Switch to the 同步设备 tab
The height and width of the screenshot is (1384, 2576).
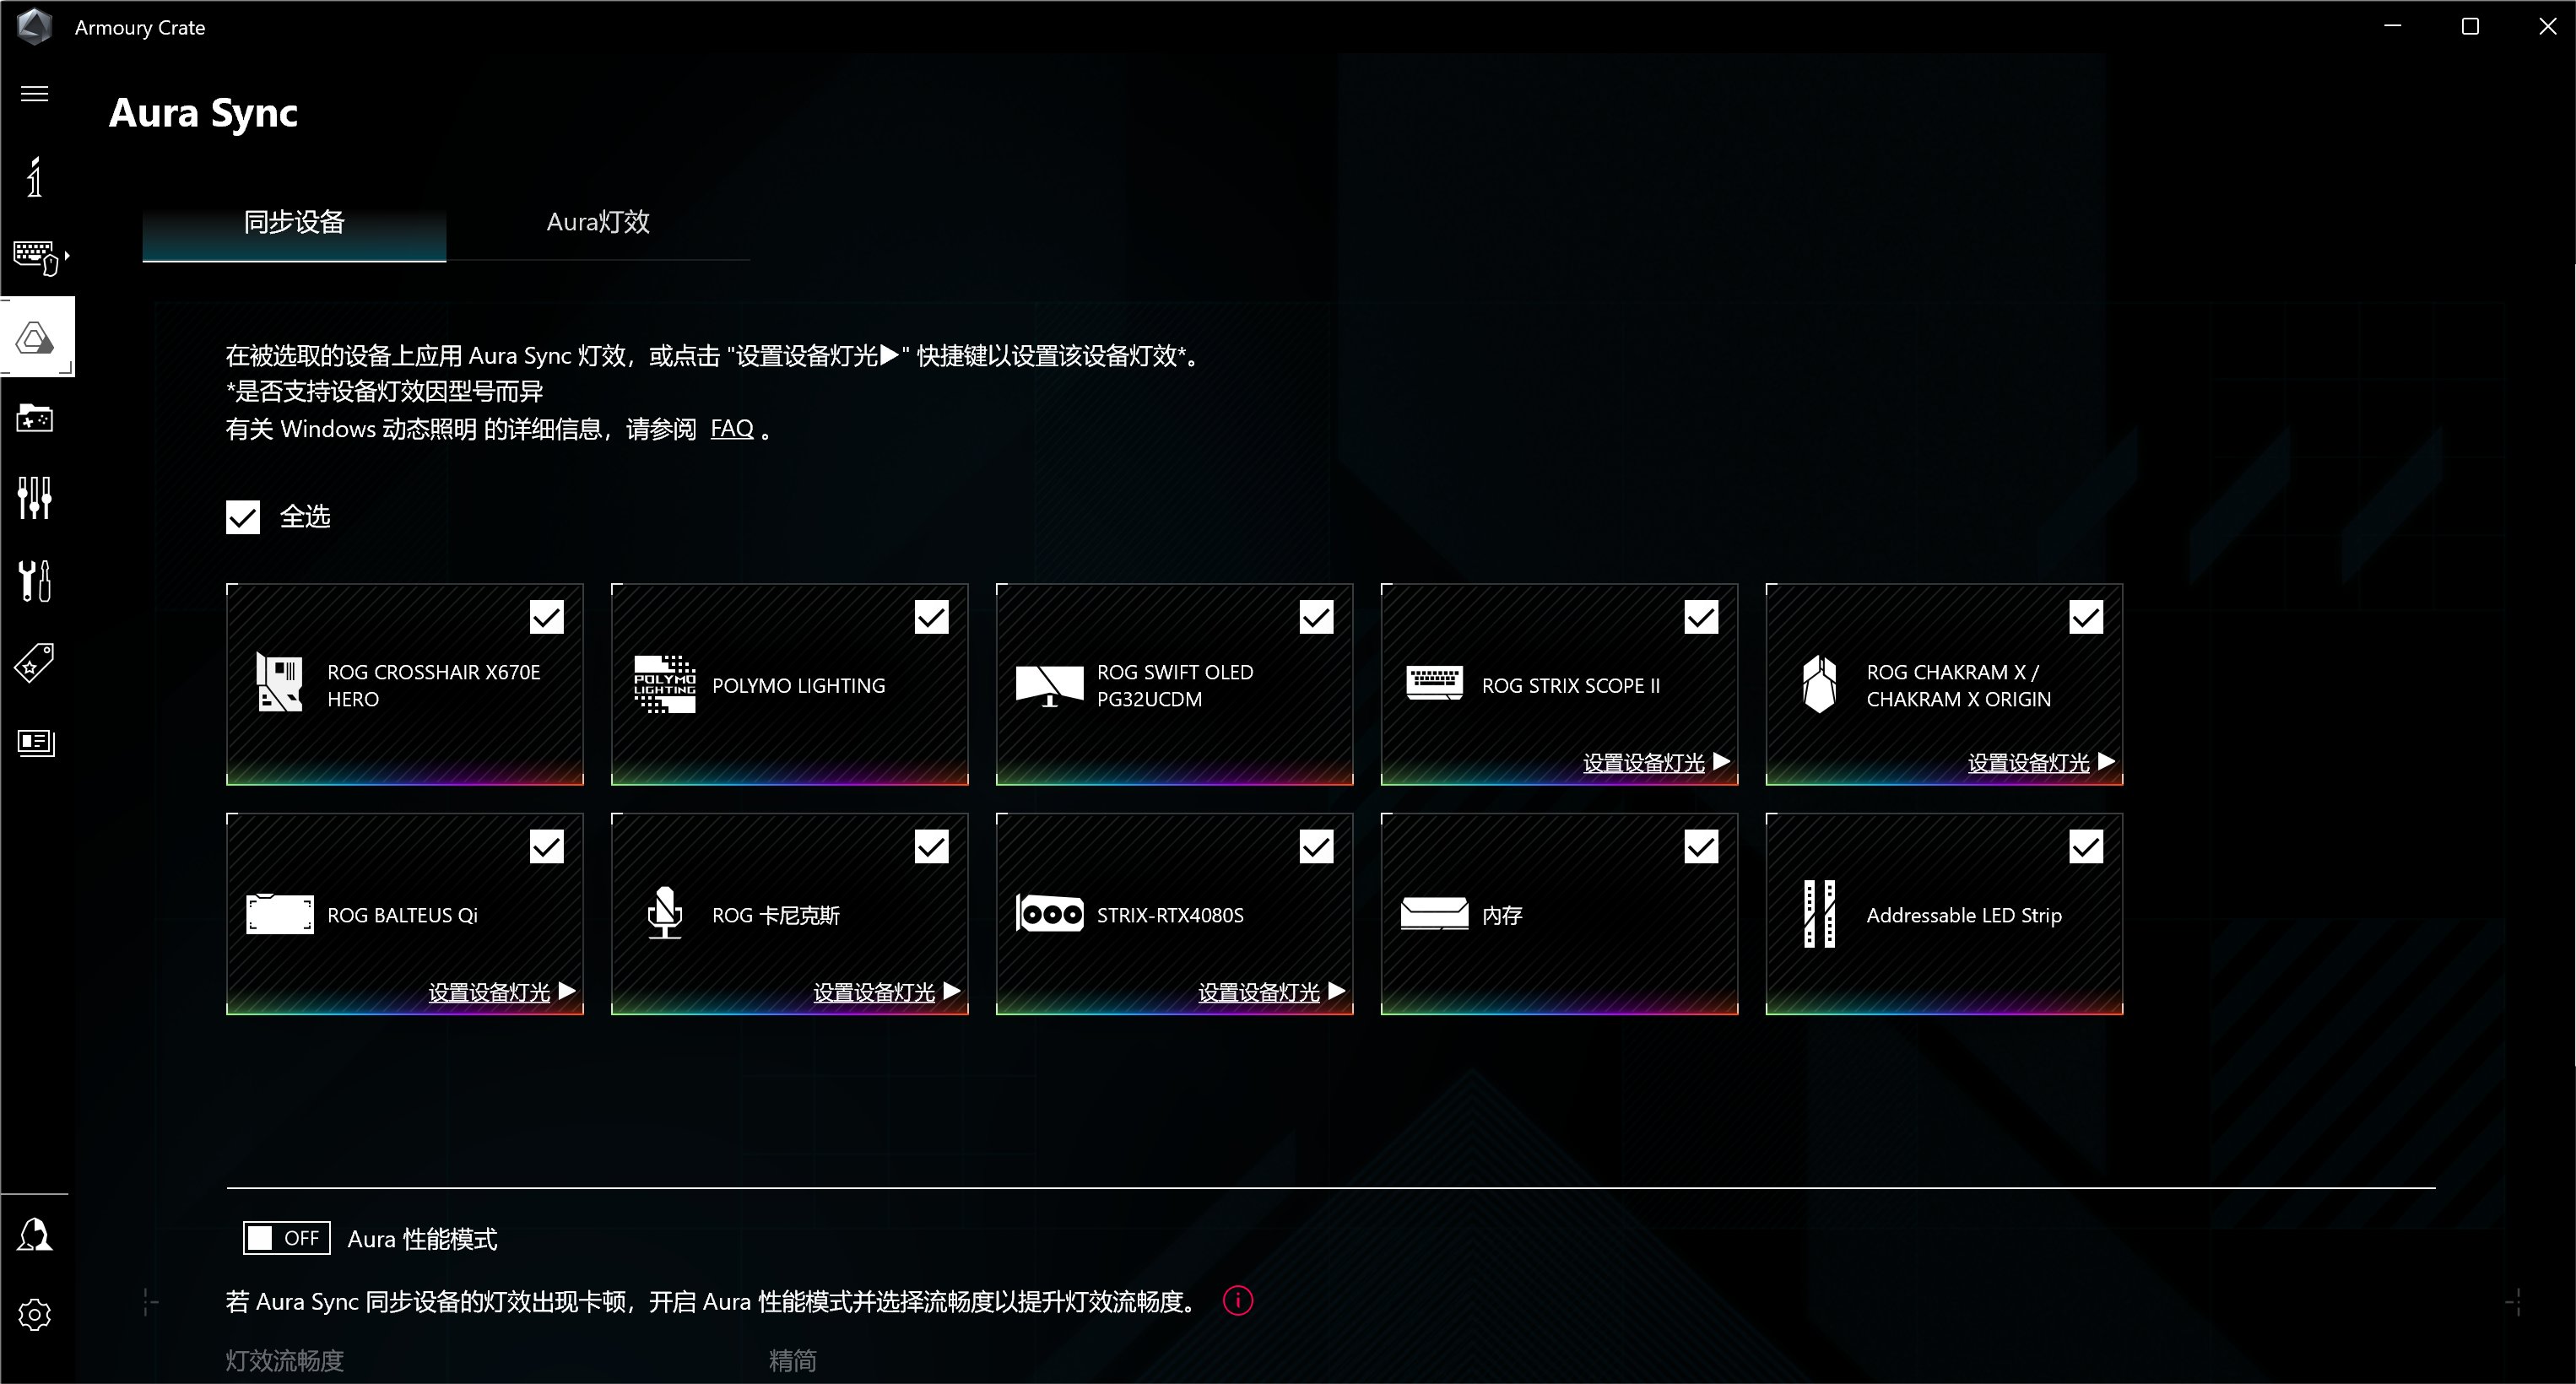294,222
